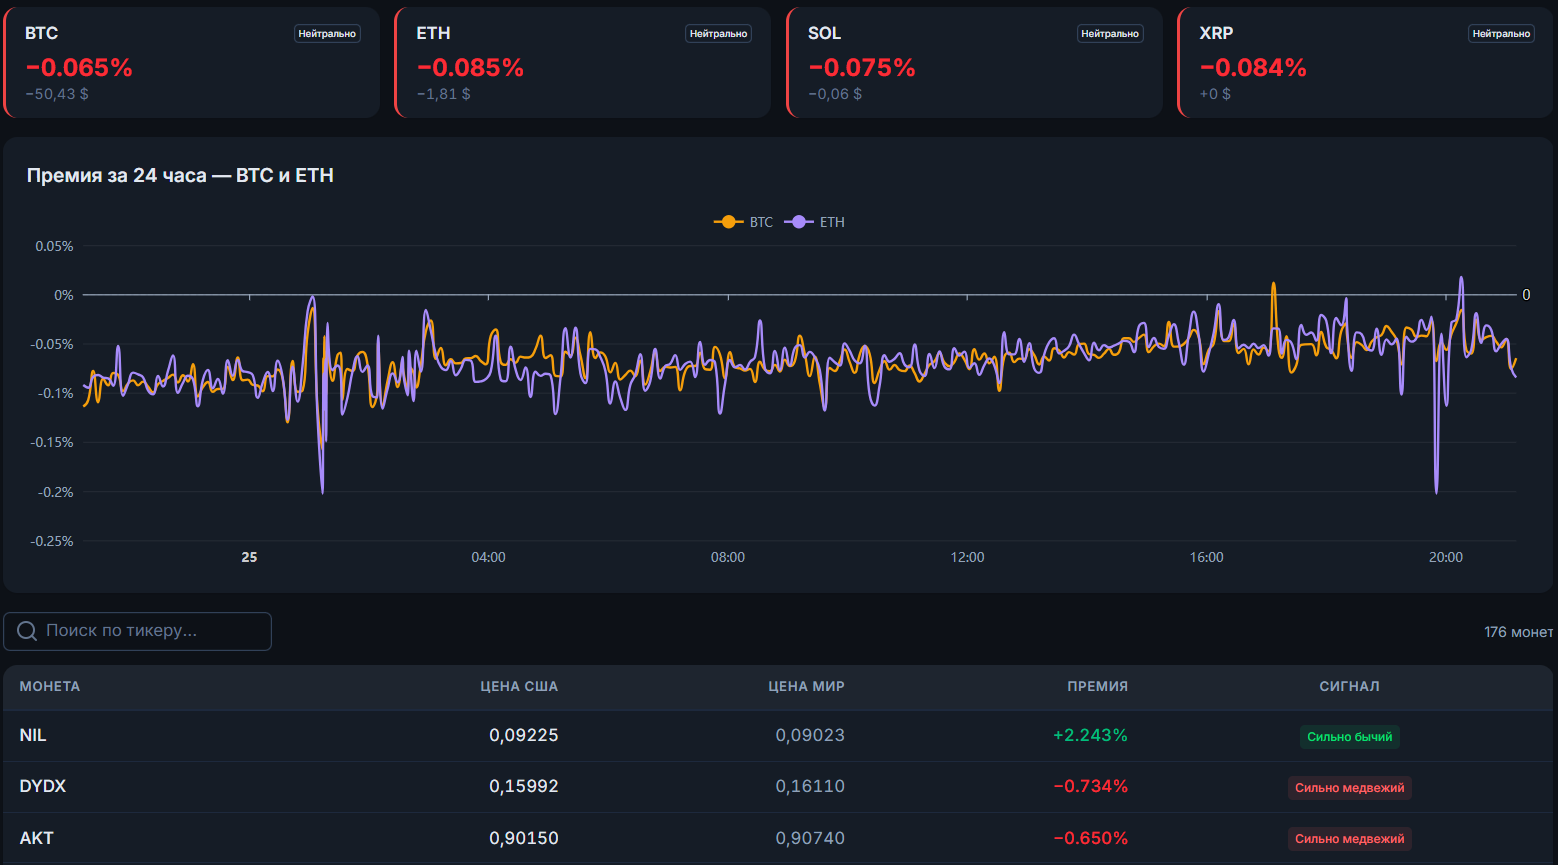Select the SOL premium card
This screenshot has width=1558, height=865.
click(x=974, y=62)
